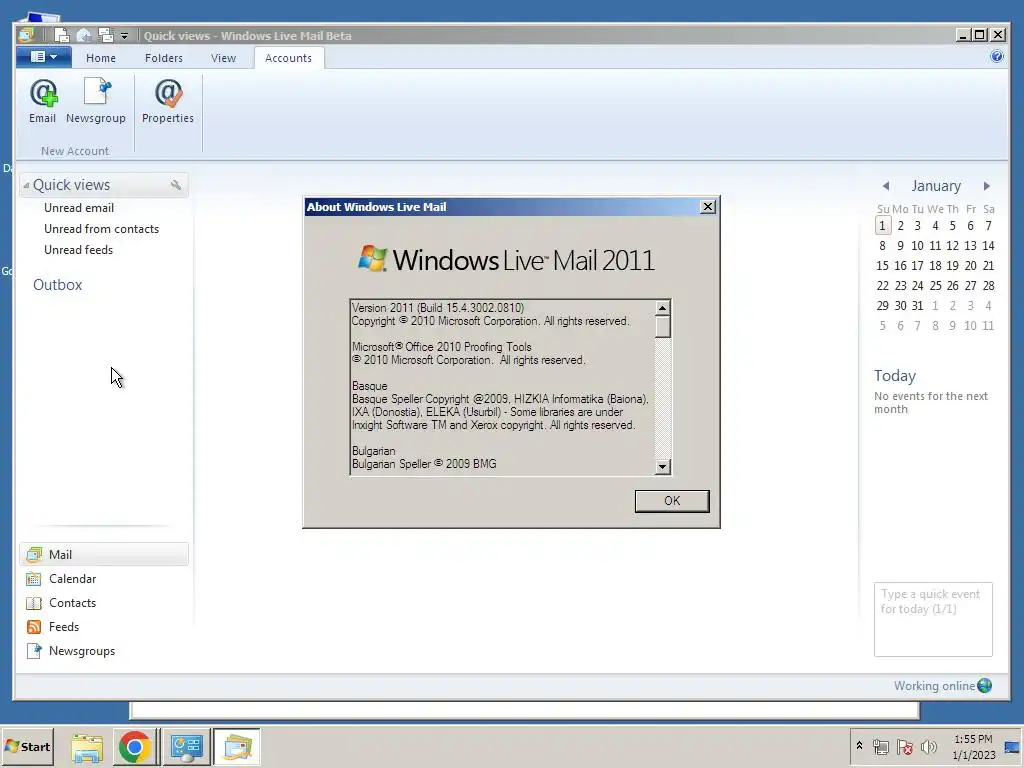Click the Working online status globe icon
1024x768 pixels.
coord(985,686)
